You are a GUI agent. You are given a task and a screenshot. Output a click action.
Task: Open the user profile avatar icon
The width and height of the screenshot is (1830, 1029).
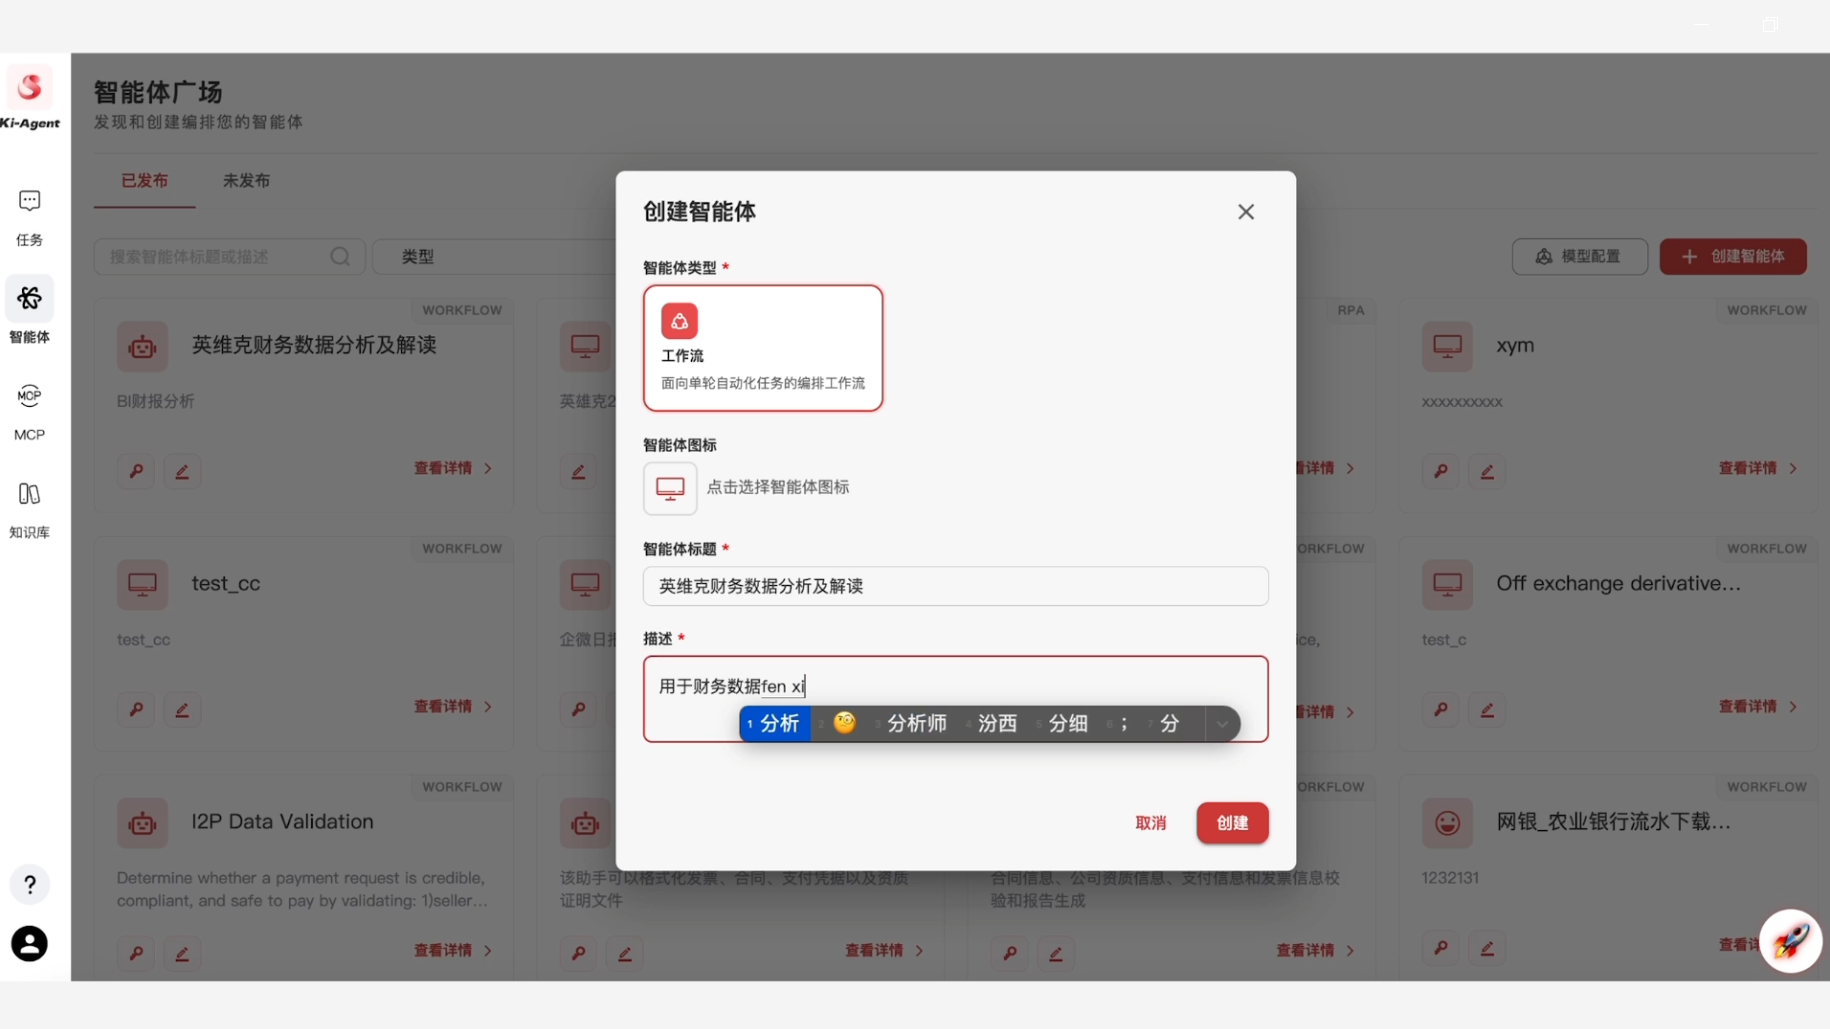(x=29, y=943)
